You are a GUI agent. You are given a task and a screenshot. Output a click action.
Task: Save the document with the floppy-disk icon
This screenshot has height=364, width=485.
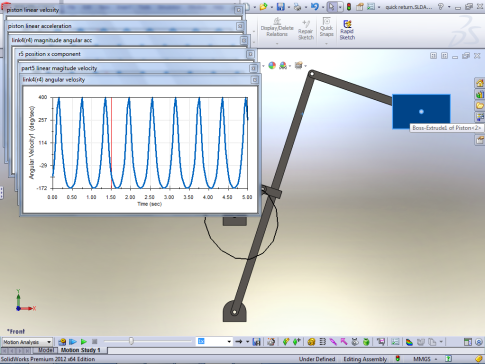[x=281, y=7]
